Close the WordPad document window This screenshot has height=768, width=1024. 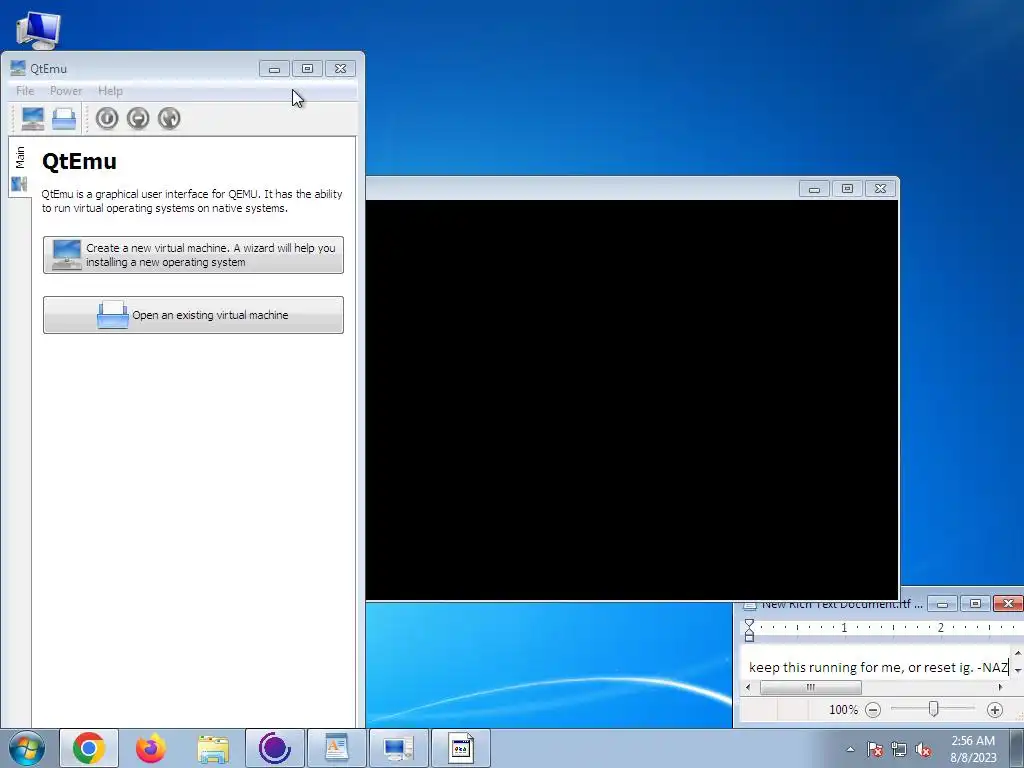tap(1008, 604)
